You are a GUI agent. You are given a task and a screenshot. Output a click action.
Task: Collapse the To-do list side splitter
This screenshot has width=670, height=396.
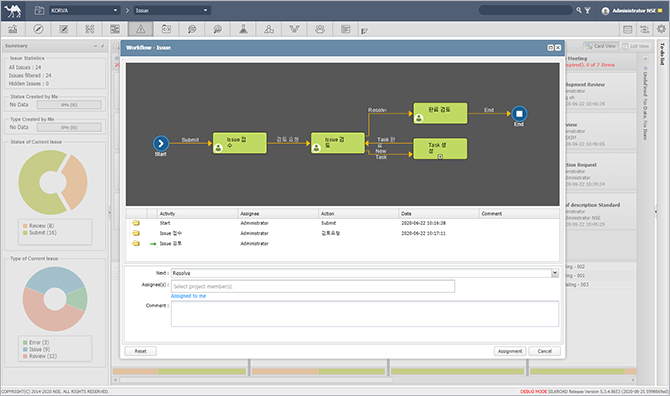point(655,211)
